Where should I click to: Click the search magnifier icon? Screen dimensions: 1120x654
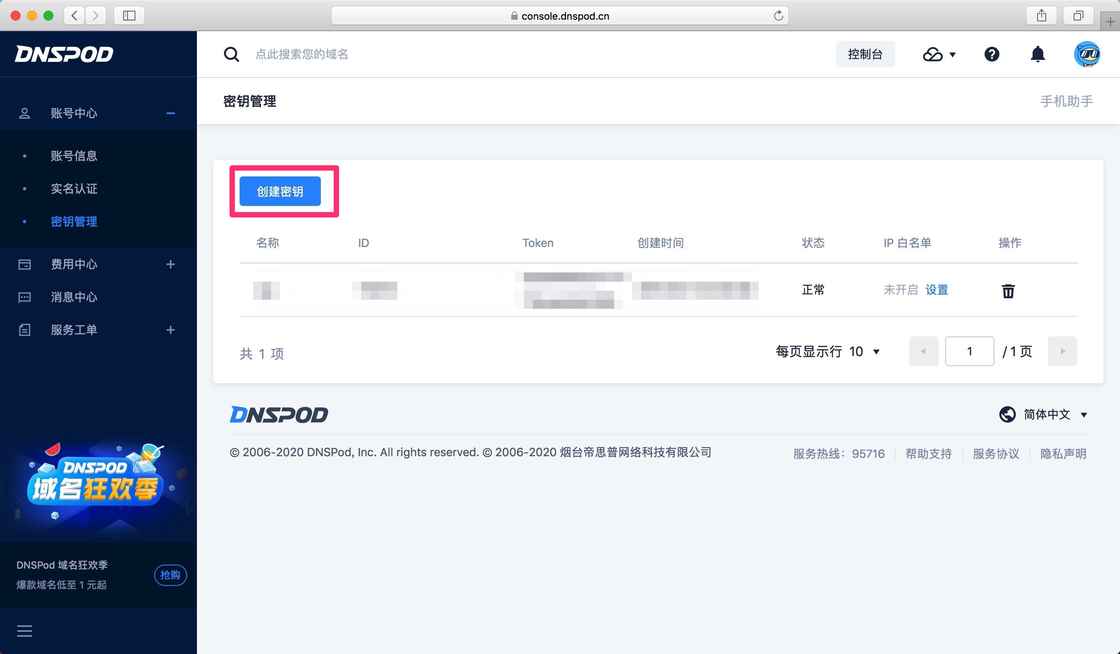[x=231, y=54]
